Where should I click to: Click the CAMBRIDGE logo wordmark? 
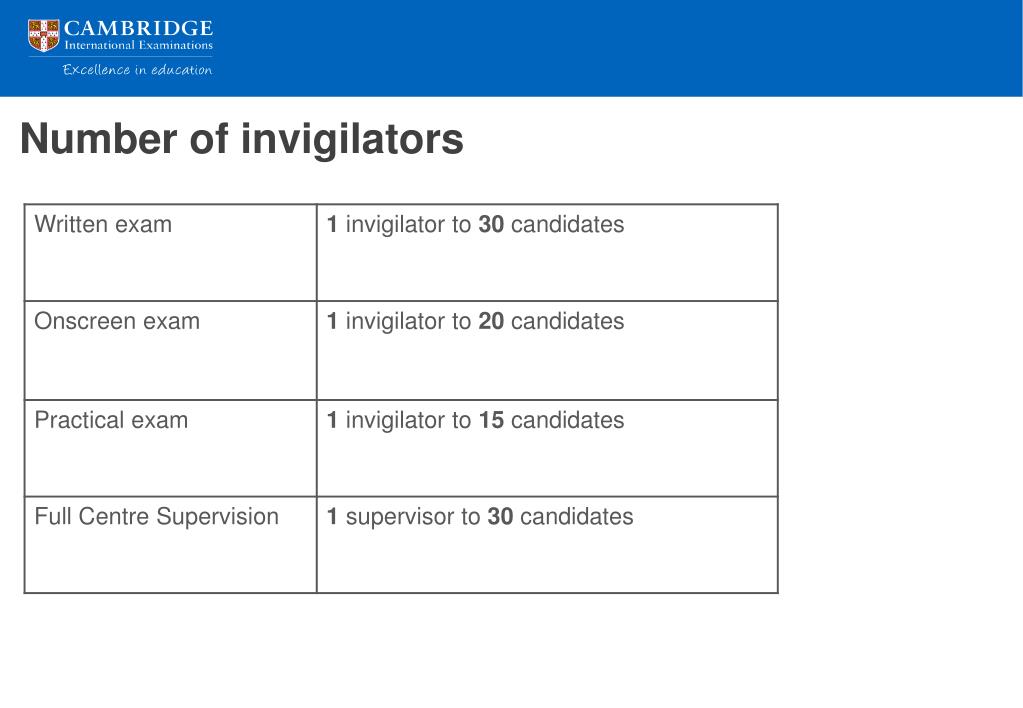(x=138, y=28)
